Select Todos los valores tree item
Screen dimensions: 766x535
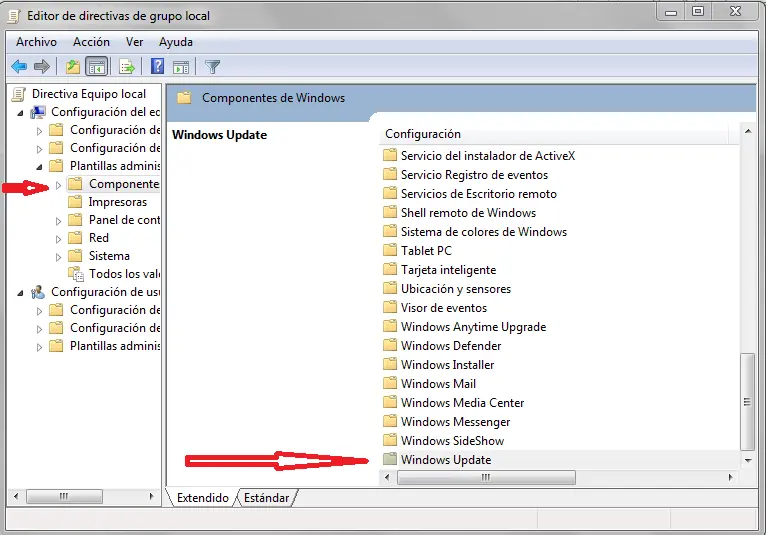coord(124,274)
